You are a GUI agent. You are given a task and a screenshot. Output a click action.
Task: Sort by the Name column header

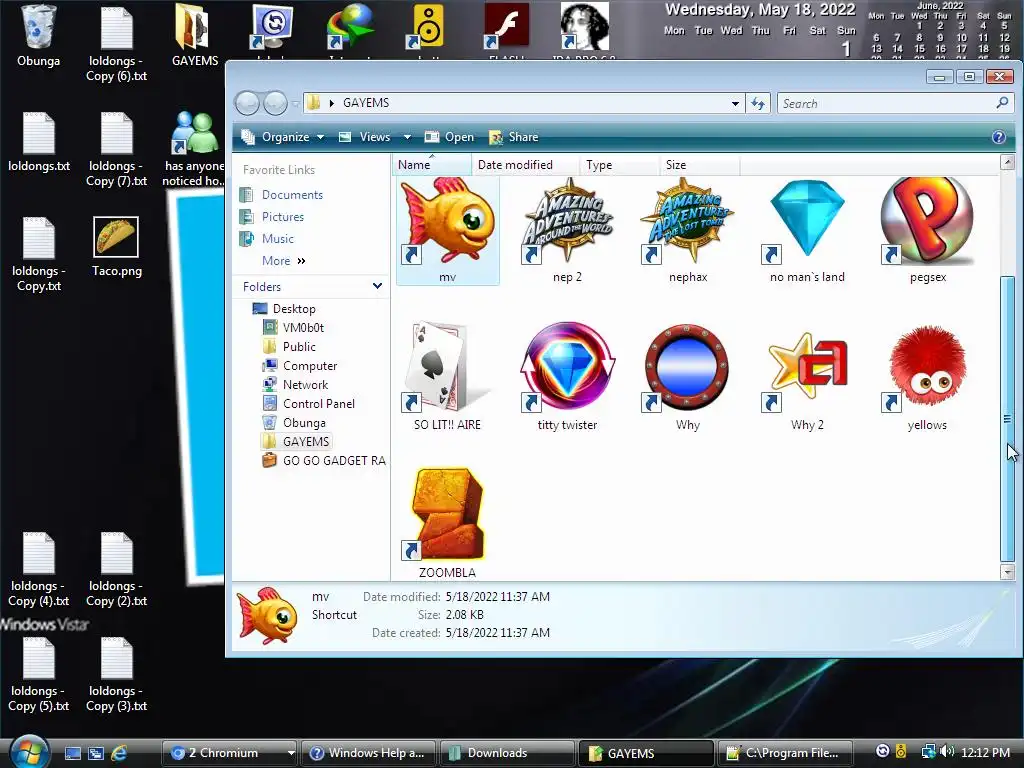(432, 165)
